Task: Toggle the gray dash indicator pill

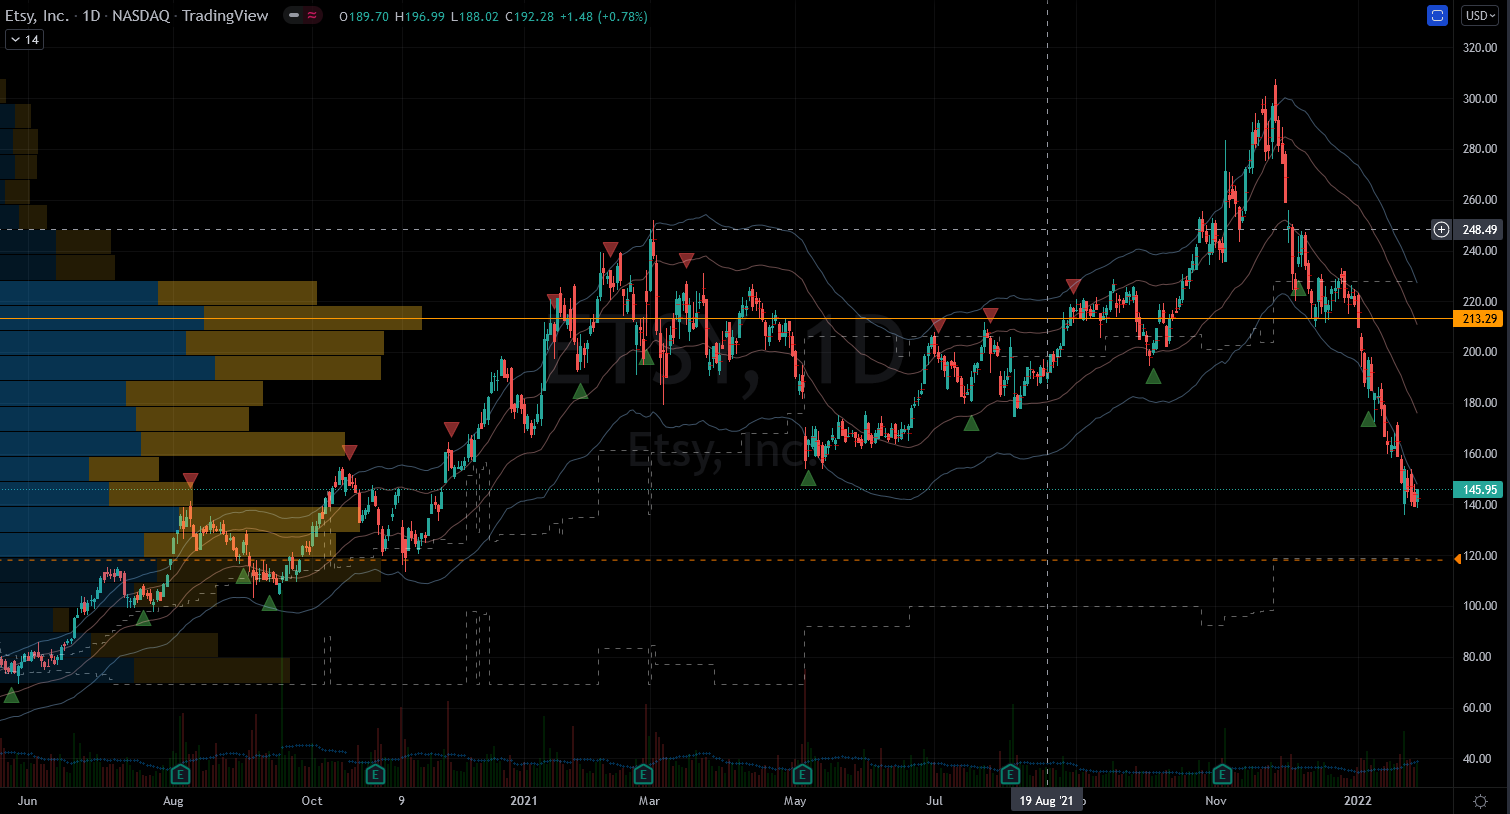Action: click(294, 16)
